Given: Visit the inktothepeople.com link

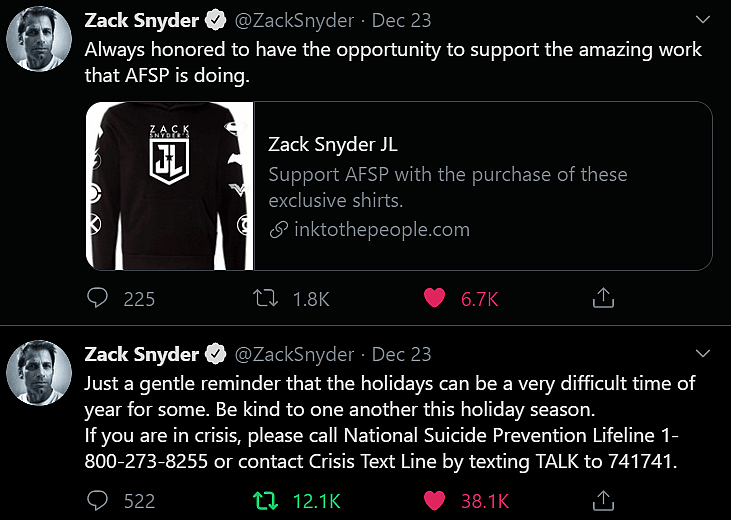Looking at the screenshot, I should (x=381, y=229).
